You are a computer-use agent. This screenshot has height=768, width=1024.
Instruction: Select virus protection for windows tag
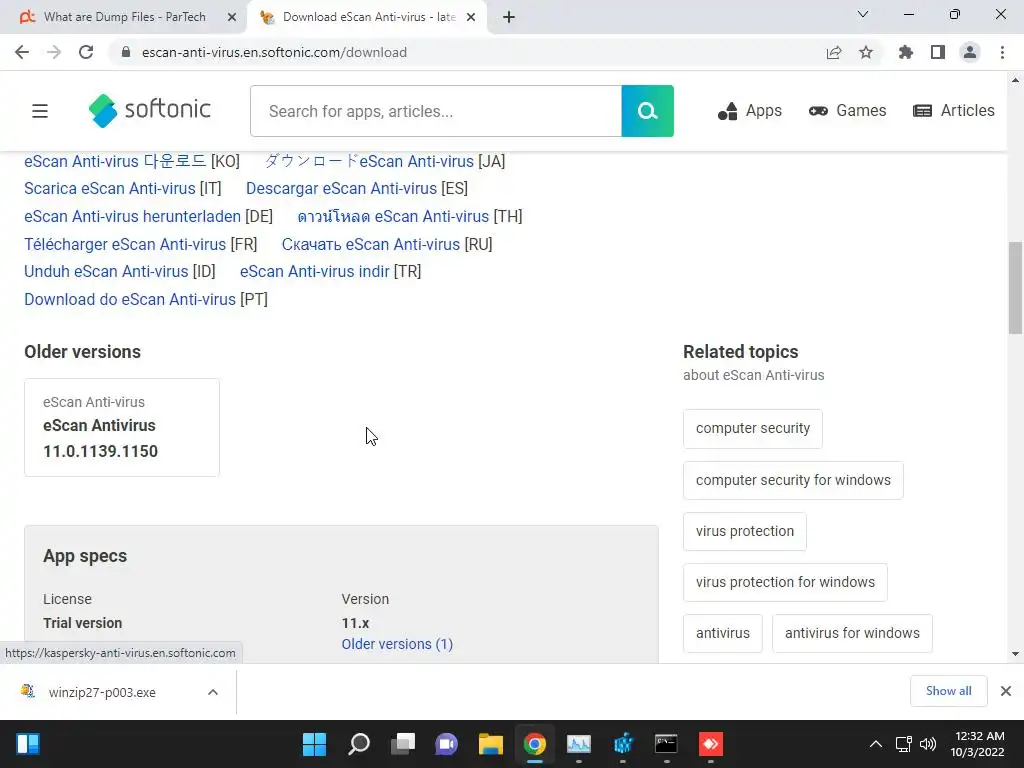(785, 583)
